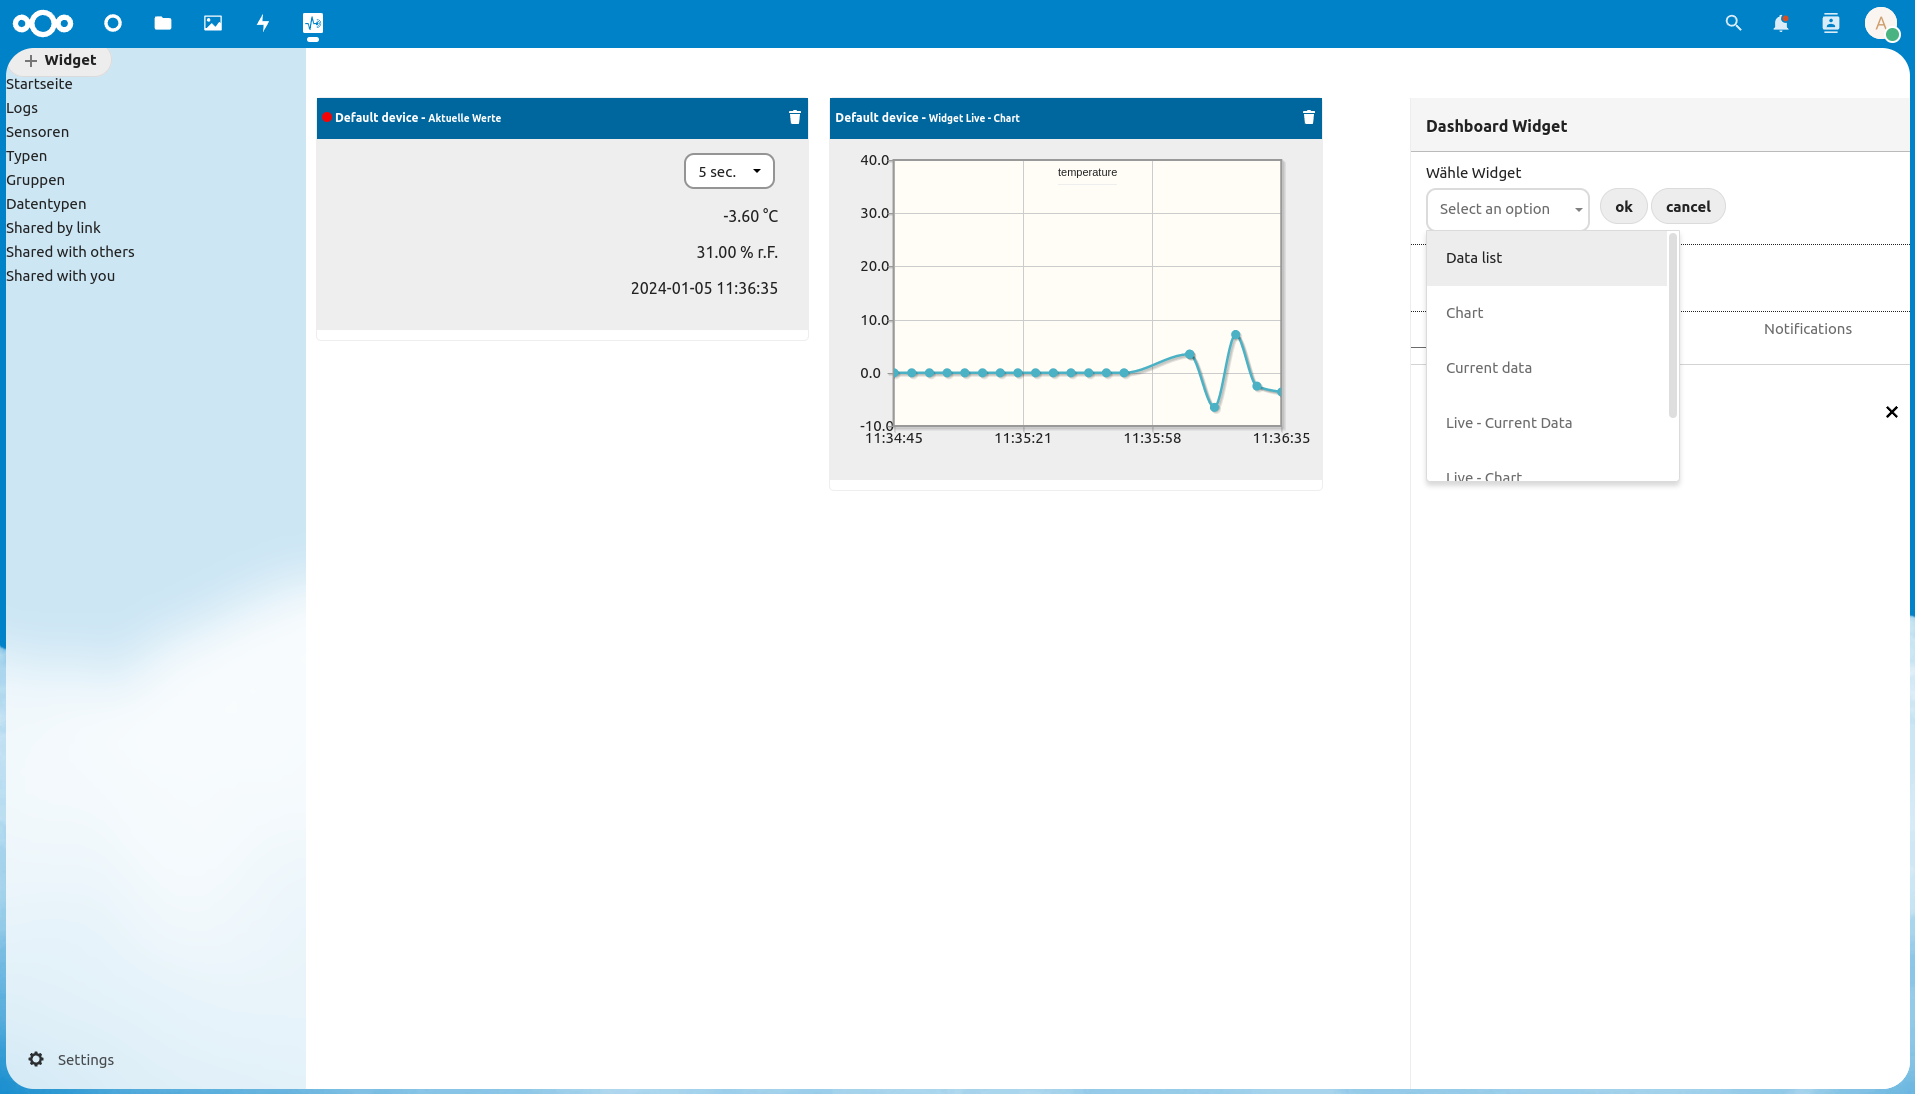Click the Settings gear icon
Viewport: 1915px width, 1094px height.
[x=36, y=1059]
